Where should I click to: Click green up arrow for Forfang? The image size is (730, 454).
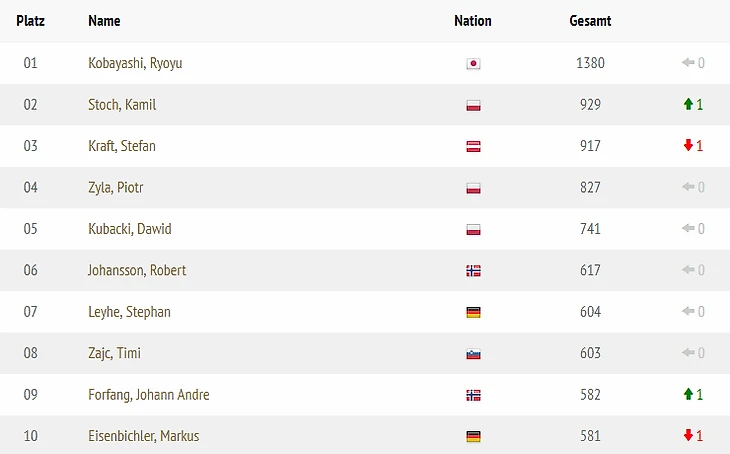(688, 395)
